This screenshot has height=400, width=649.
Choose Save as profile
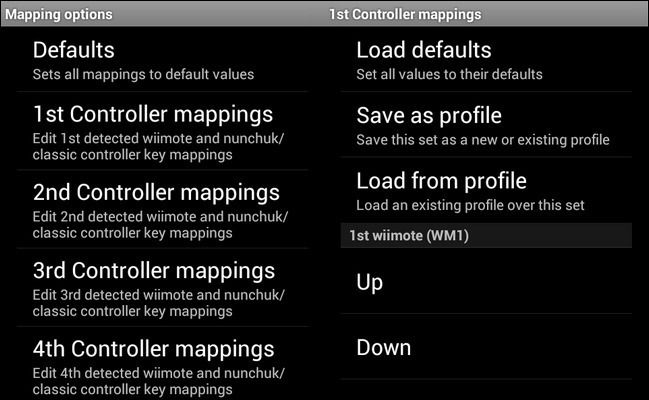click(x=428, y=115)
